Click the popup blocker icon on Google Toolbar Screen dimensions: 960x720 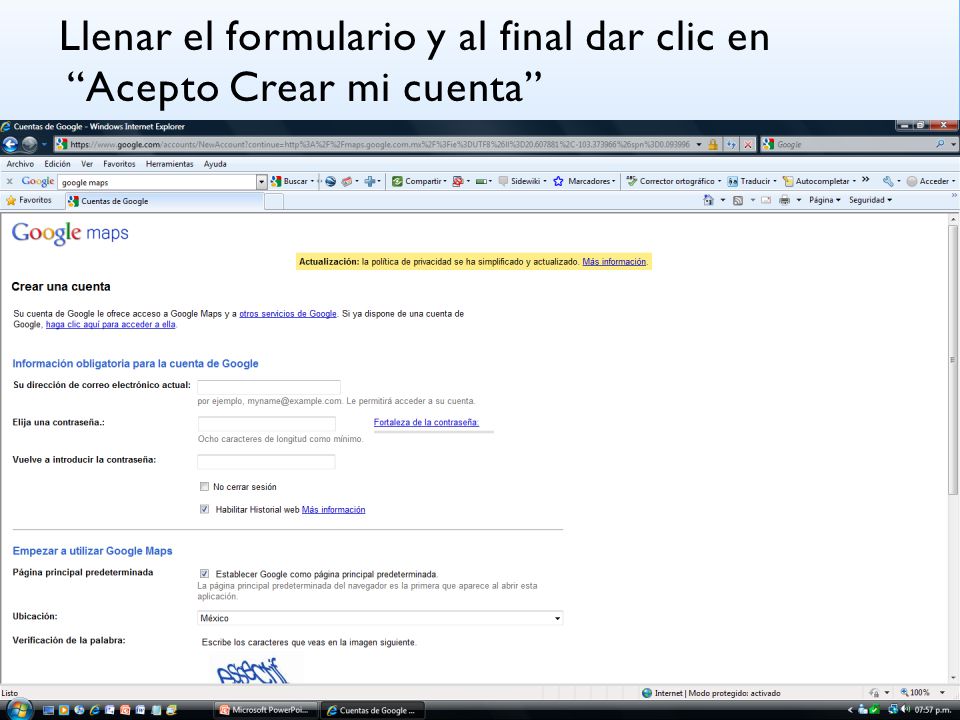pyautogui.click(x=457, y=181)
